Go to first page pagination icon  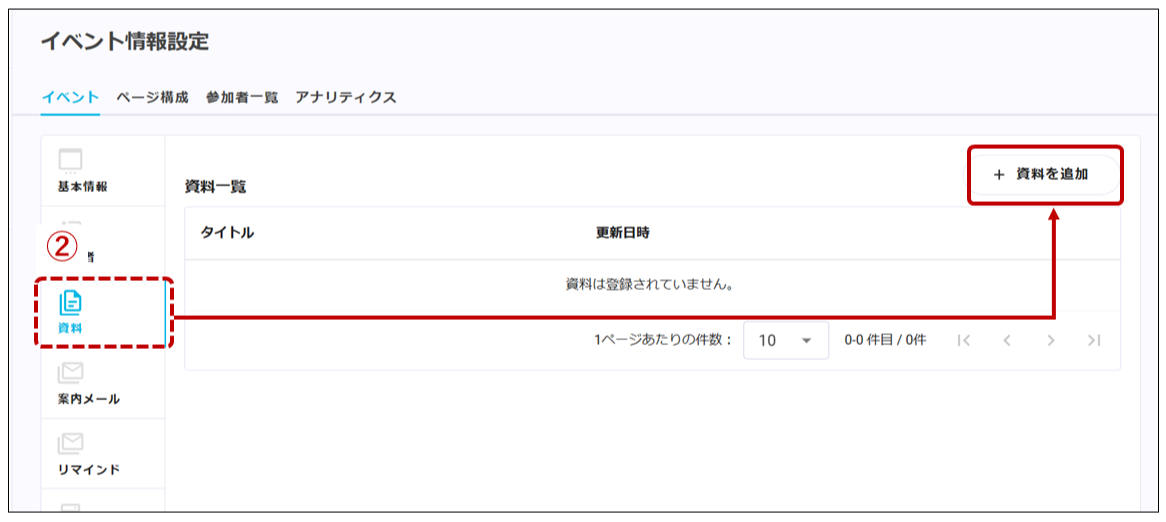point(964,341)
